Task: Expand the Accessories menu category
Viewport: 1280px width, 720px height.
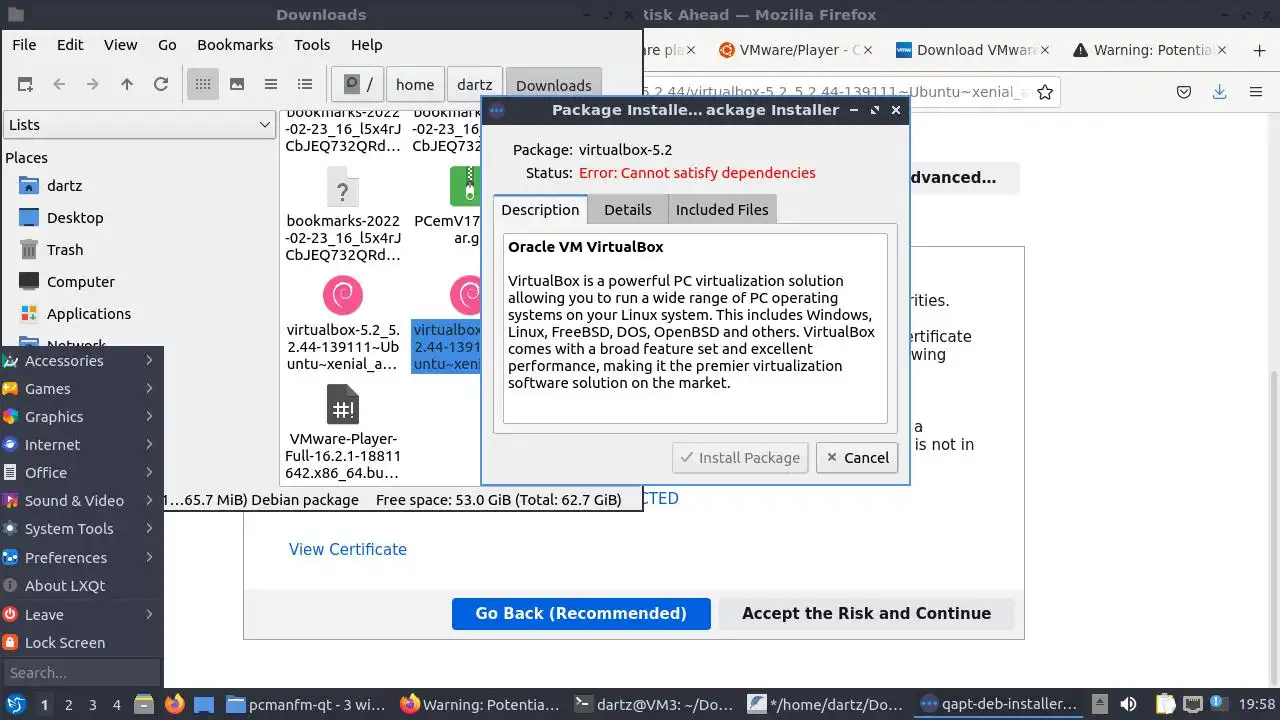Action: pyautogui.click(x=81, y=361)
